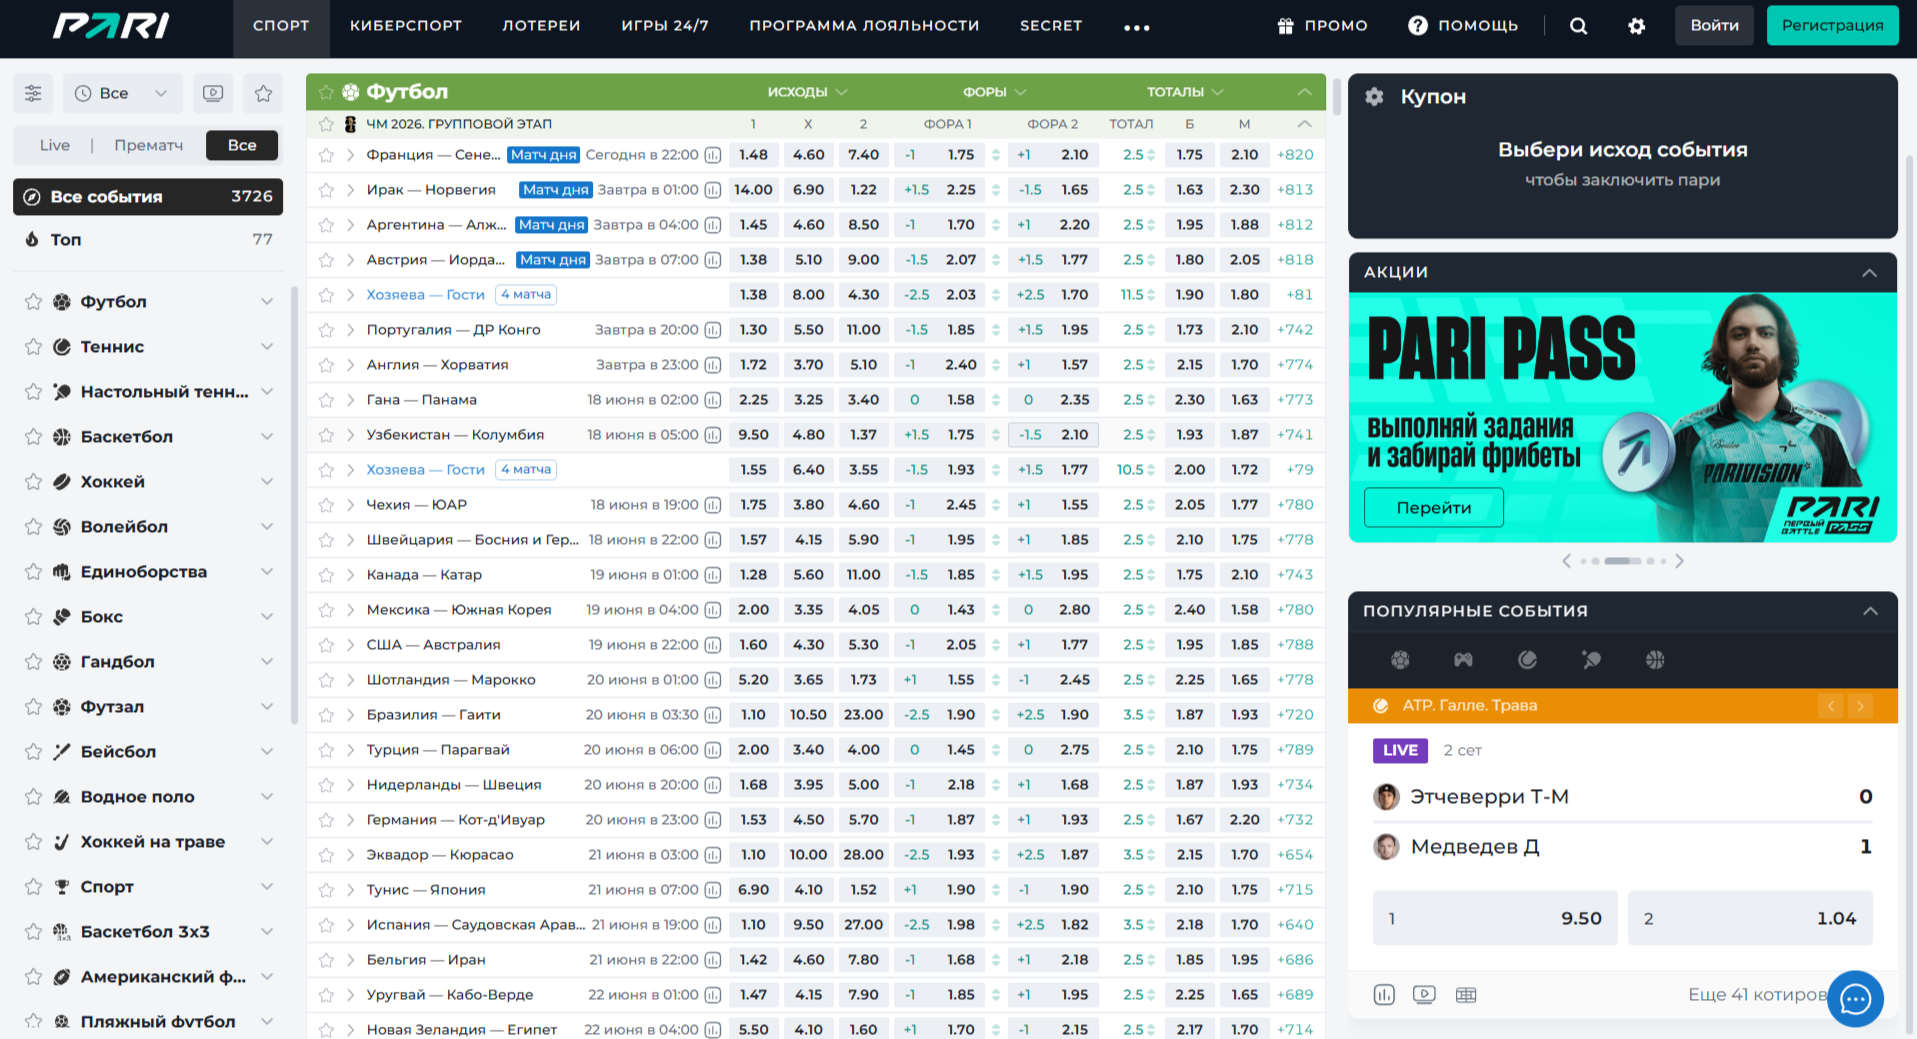
Task: Bet on Этчеверри win at 9.50
Action: tap(1495, 919)
